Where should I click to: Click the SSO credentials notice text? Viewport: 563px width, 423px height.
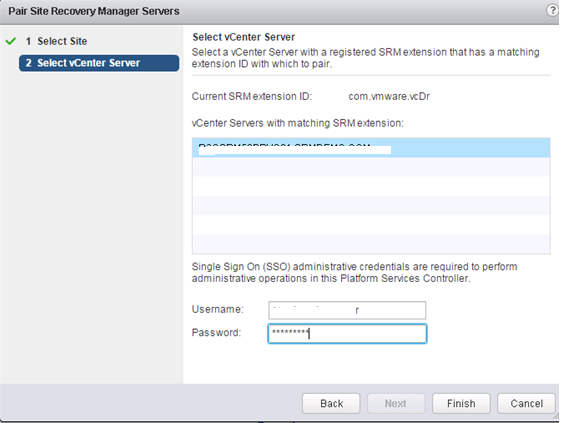point(354,273)
